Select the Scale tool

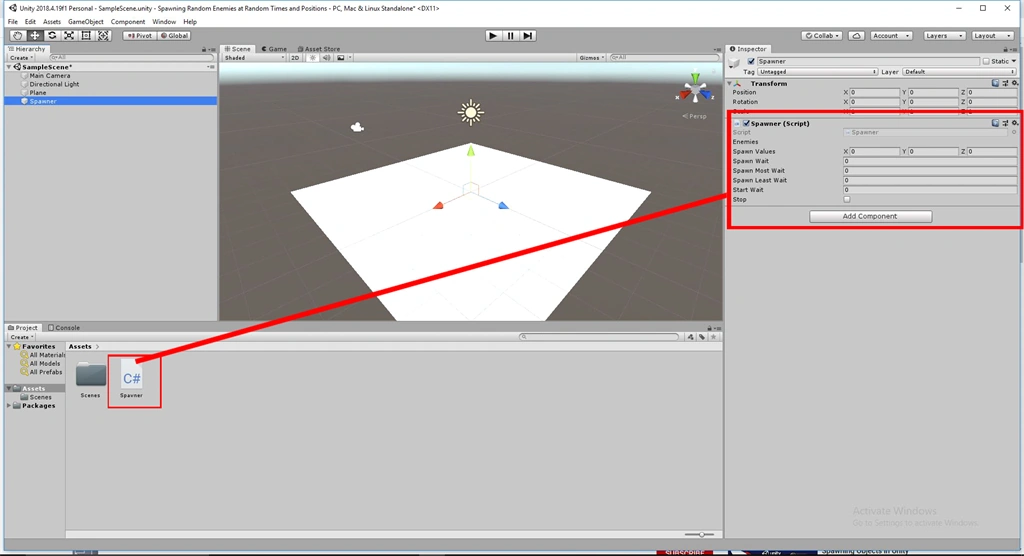tap(69, 36)
